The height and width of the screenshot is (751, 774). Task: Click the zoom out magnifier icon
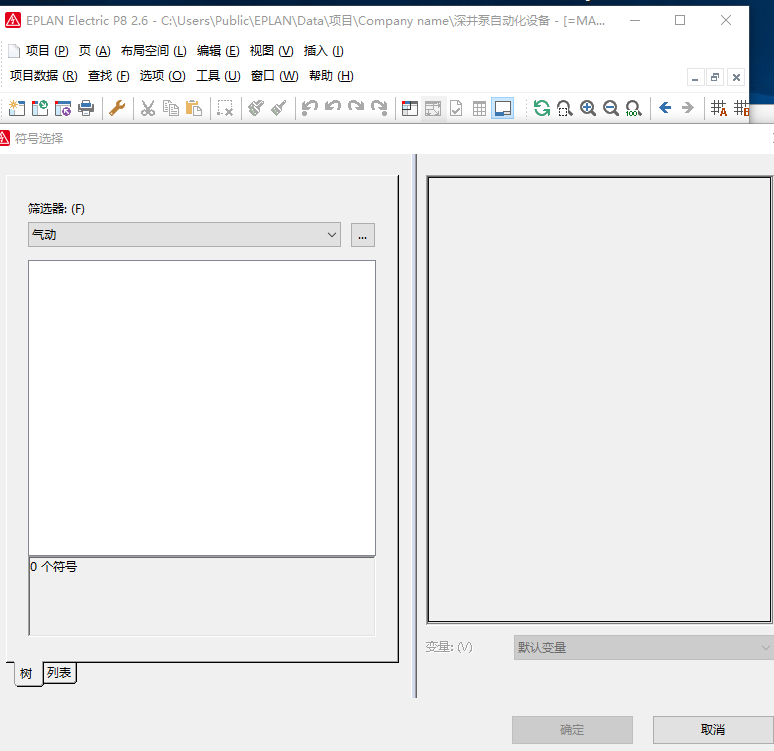(x=611, y=108)
